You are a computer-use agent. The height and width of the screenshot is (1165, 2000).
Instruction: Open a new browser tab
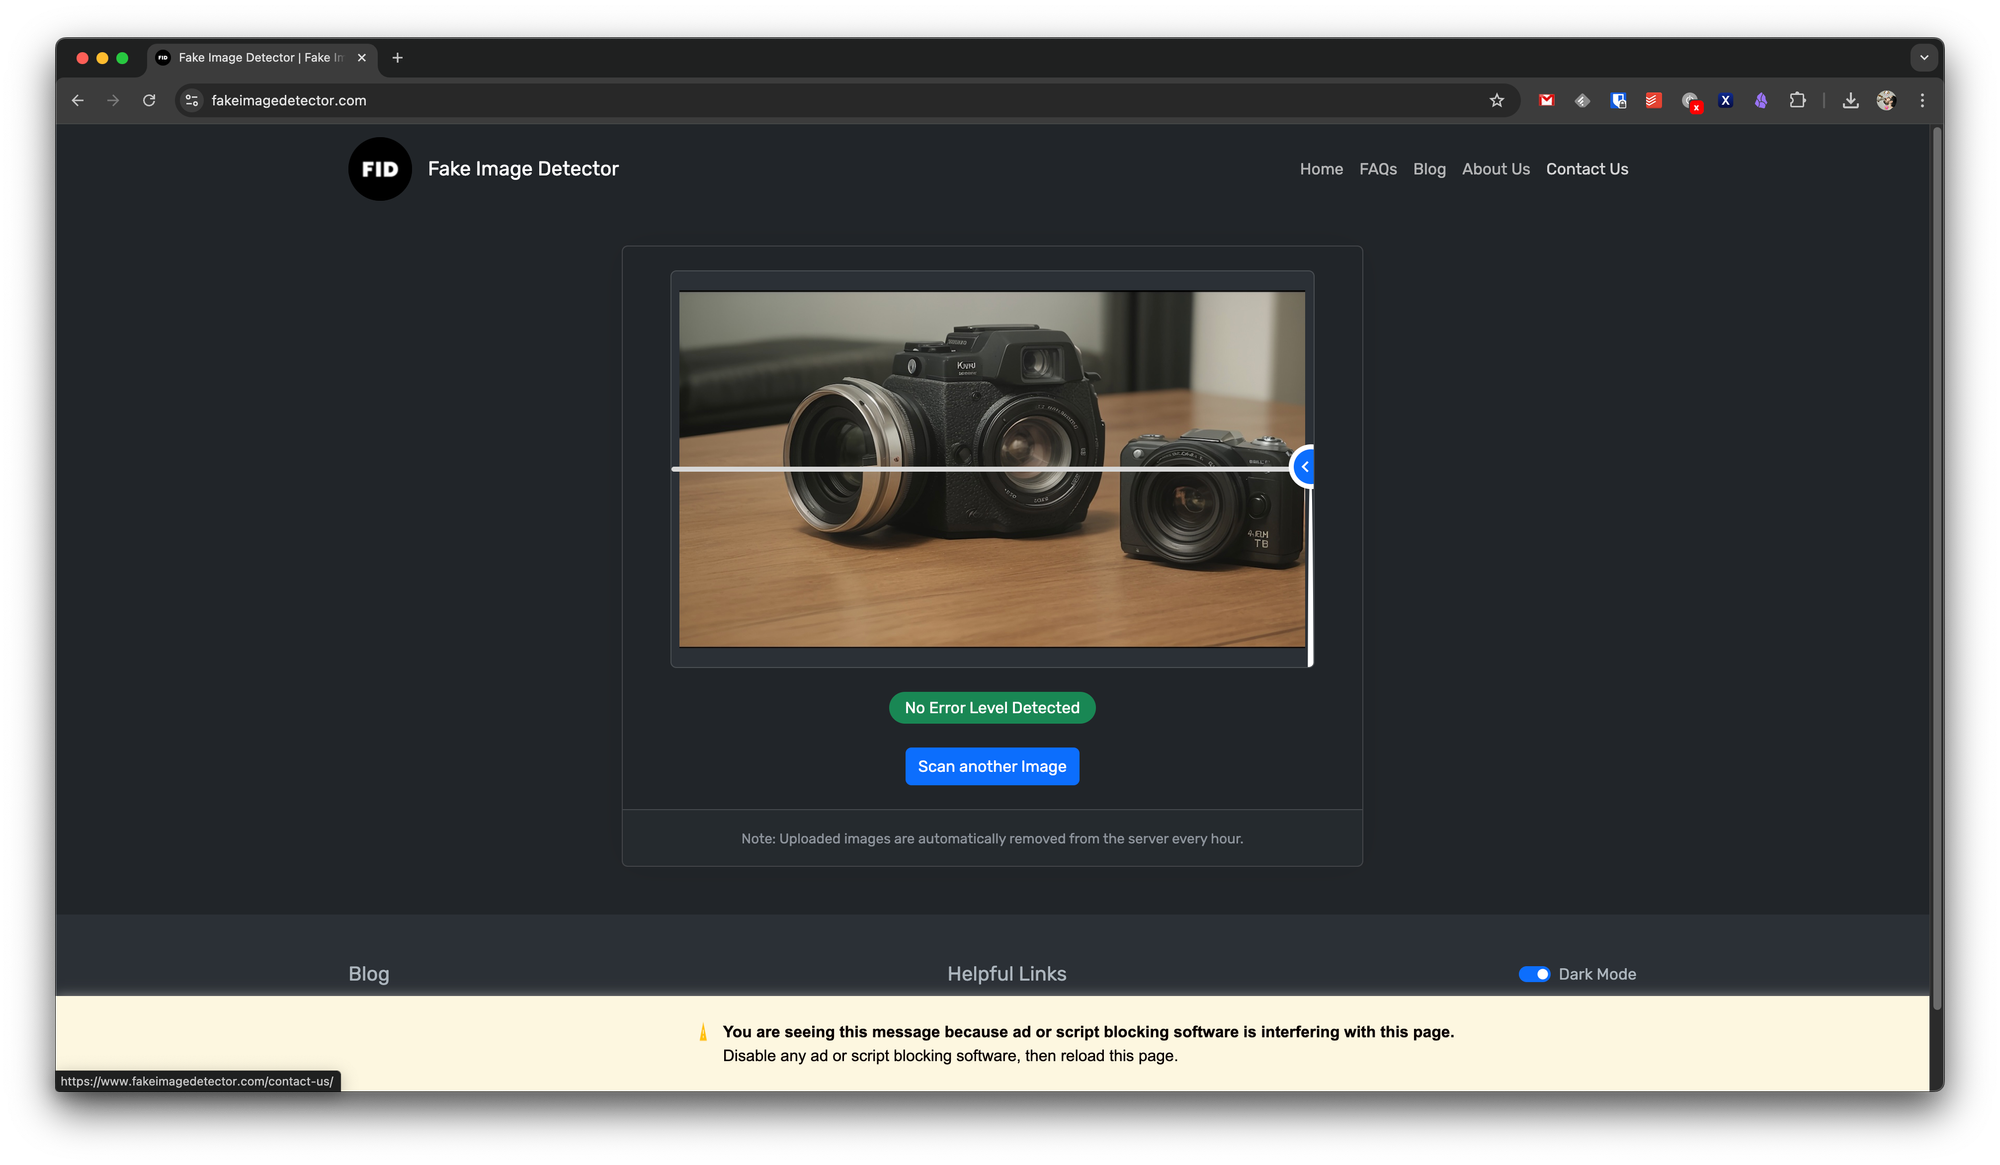397,58
